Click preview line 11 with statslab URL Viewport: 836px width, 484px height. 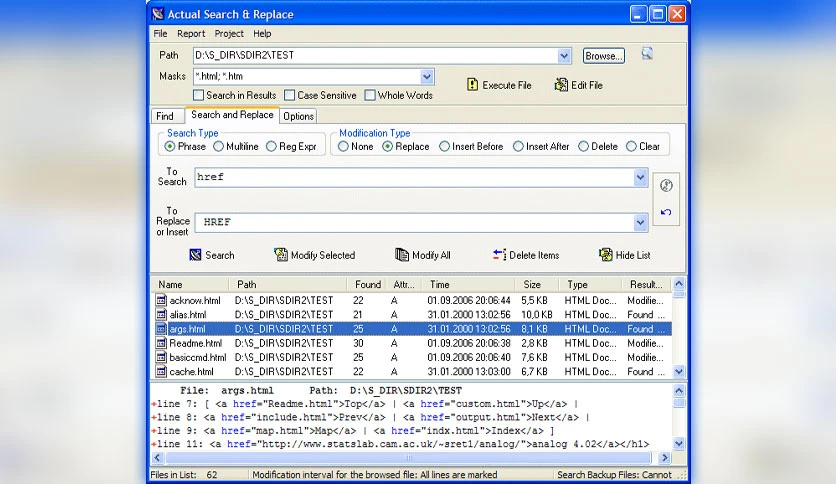pyautogui.click(x=400, y=443)
